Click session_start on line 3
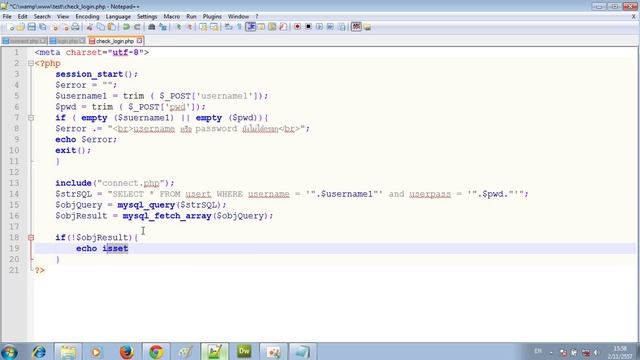 pos(89,74)
